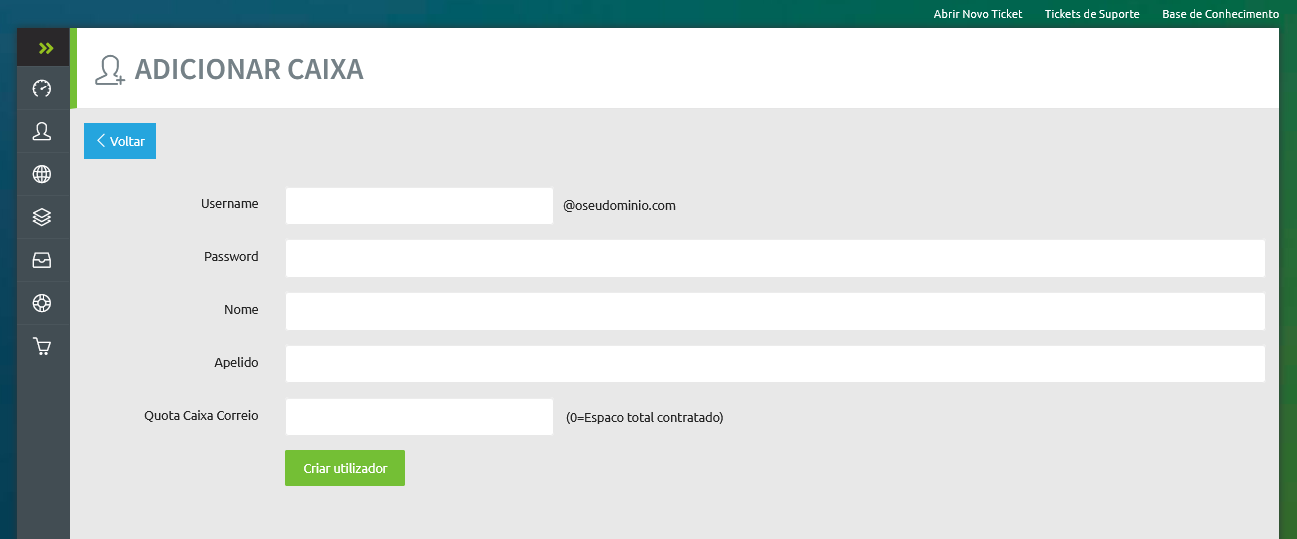This screenshot has height=539, width=1297.
Task: Click the add-user icon beside Adicionar Caixa
Action: pyautogui.click(x=109, y=70)
